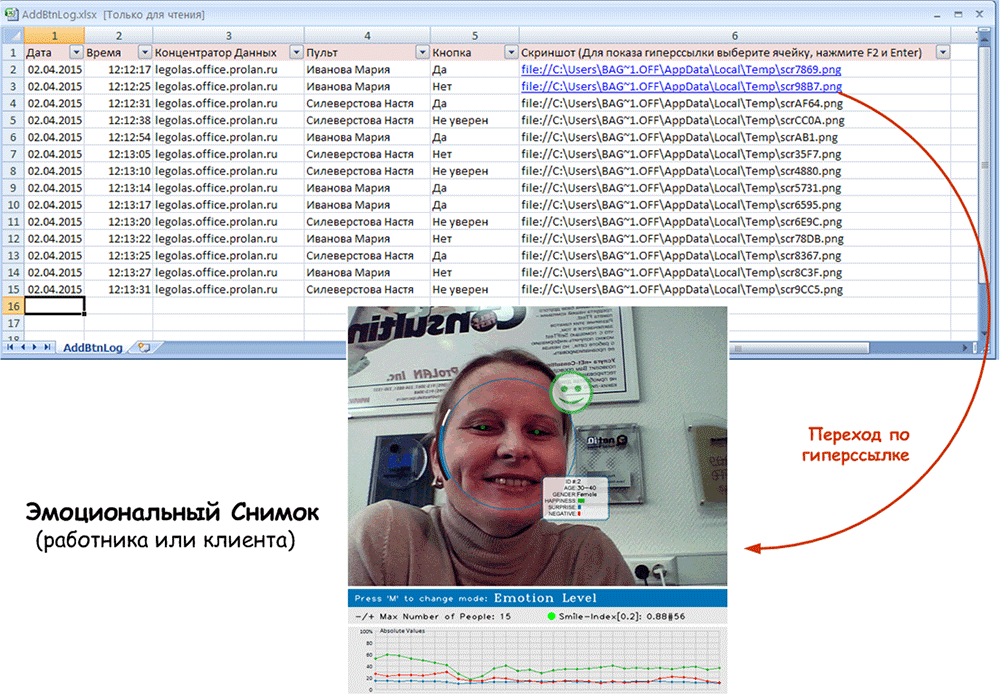
Task: Open the Время column filter dropdown
Action: (x=144, y=52)
